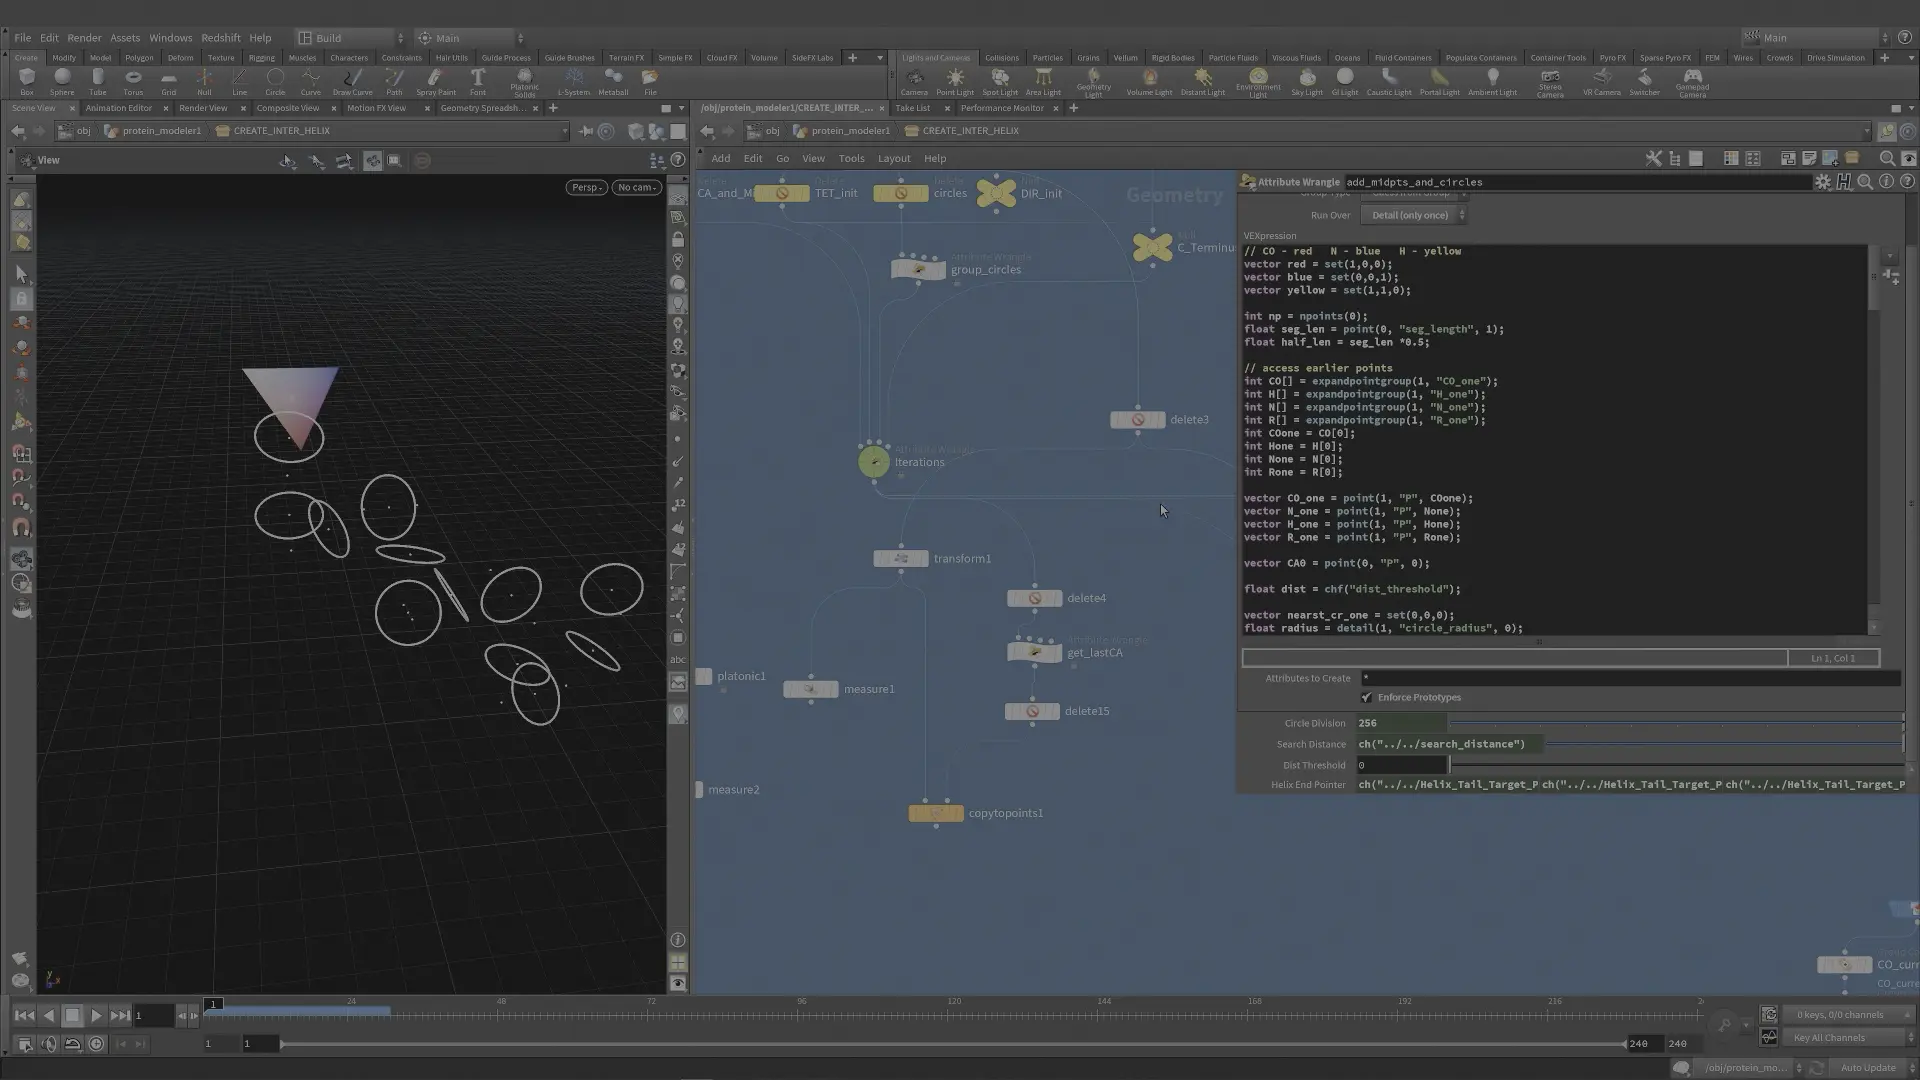The height and width of the screenshot is (1080, 1920).
Task: Toggle the lock icon in viewport sidebar
Action: pyautogui.click(x=678, y=240)
